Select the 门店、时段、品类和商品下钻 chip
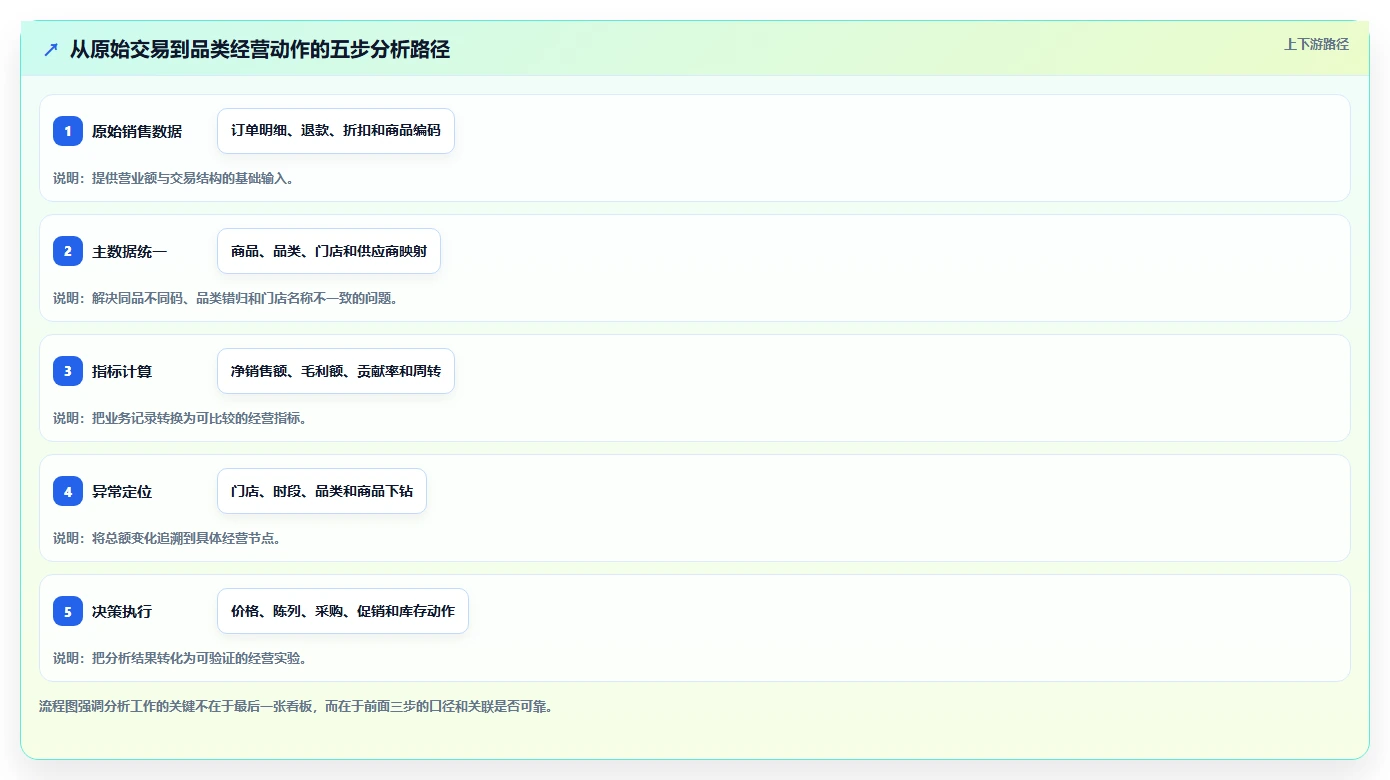 [x=322, y=491]
